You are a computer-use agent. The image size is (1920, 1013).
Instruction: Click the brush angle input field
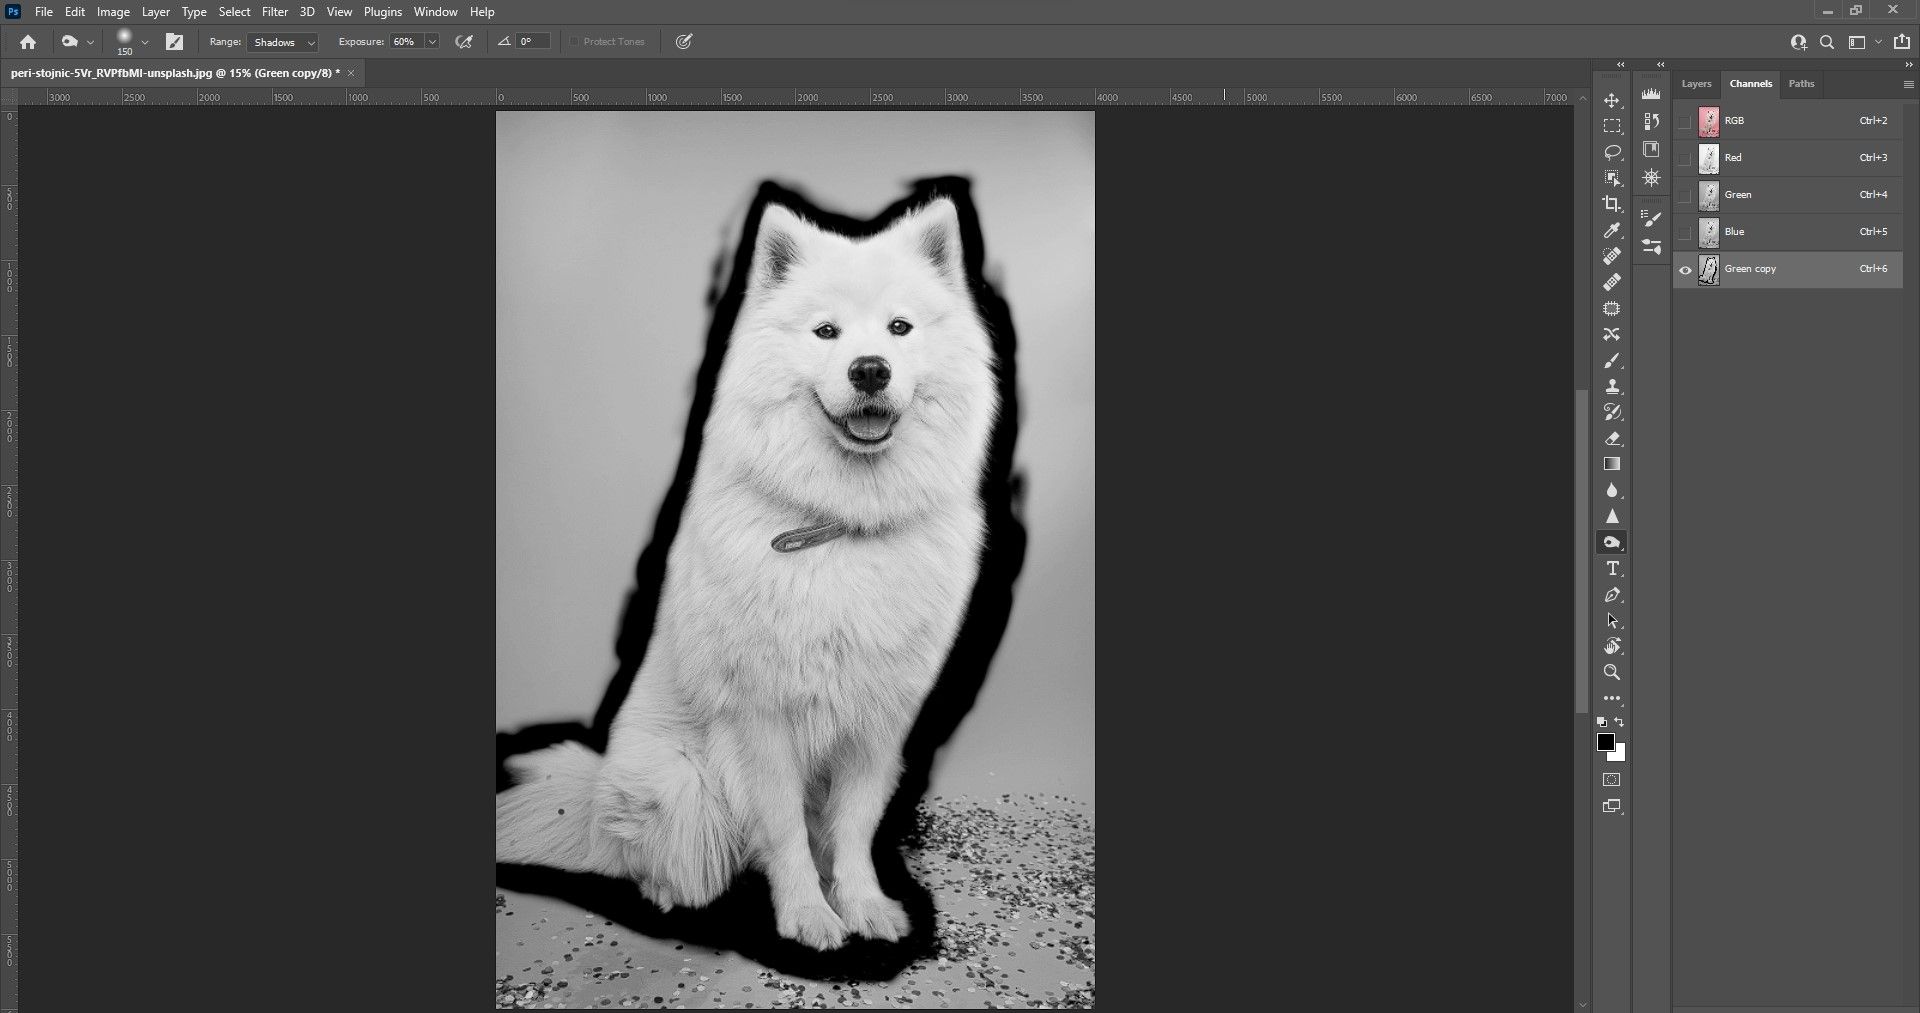pyautogui.click(x=532, y=42)
